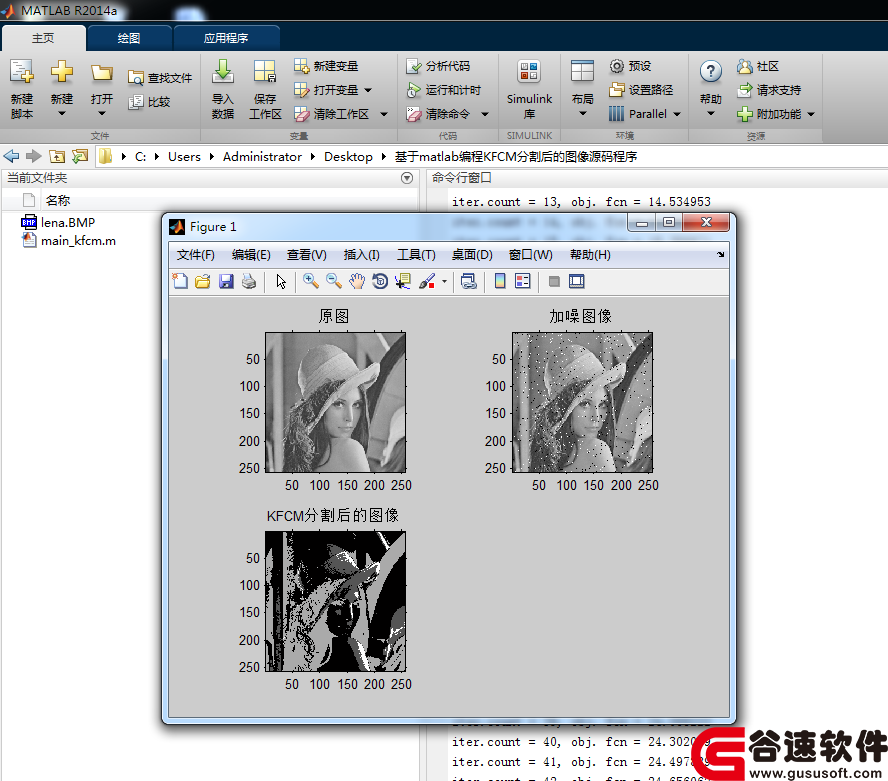Toggle the data cursor tool
The height and width of the screenshot is (781, 888).
tap(403, 281)
